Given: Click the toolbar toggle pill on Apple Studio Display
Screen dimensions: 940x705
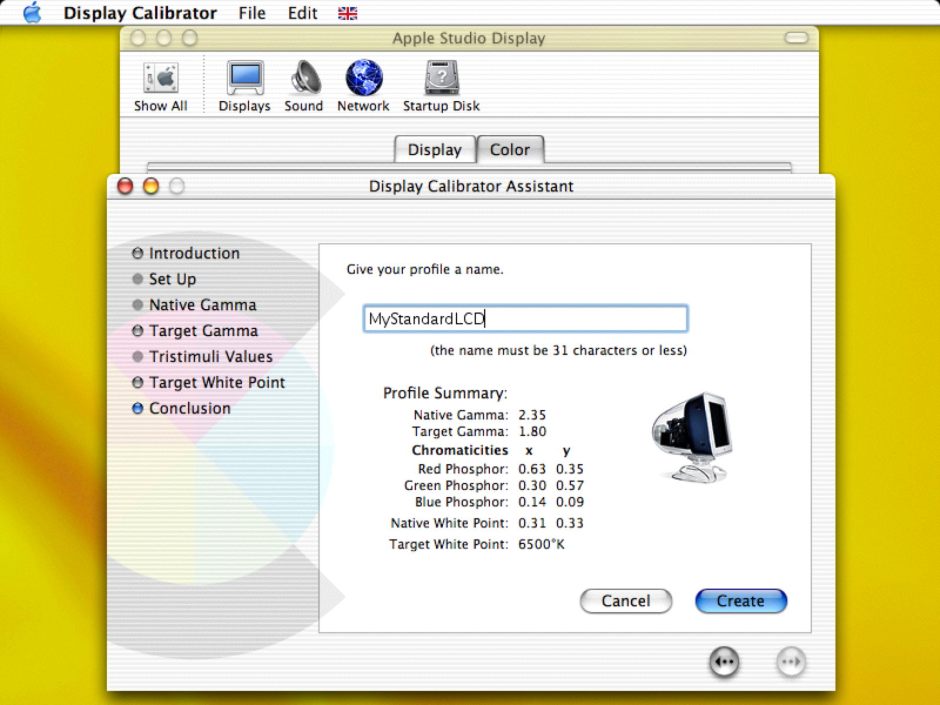Looking at the screenshot, I should click(796, 38).
